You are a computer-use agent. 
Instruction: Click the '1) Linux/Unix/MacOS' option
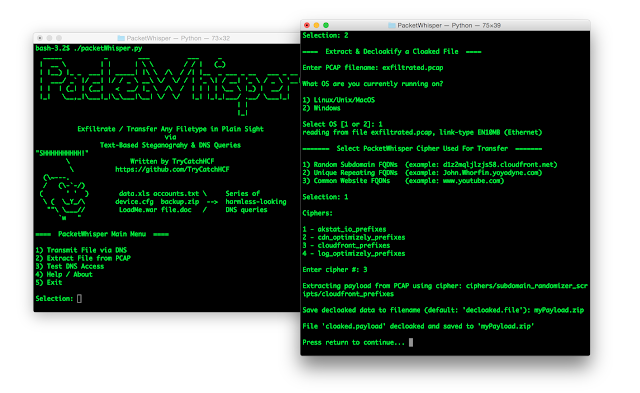point(339,100)
